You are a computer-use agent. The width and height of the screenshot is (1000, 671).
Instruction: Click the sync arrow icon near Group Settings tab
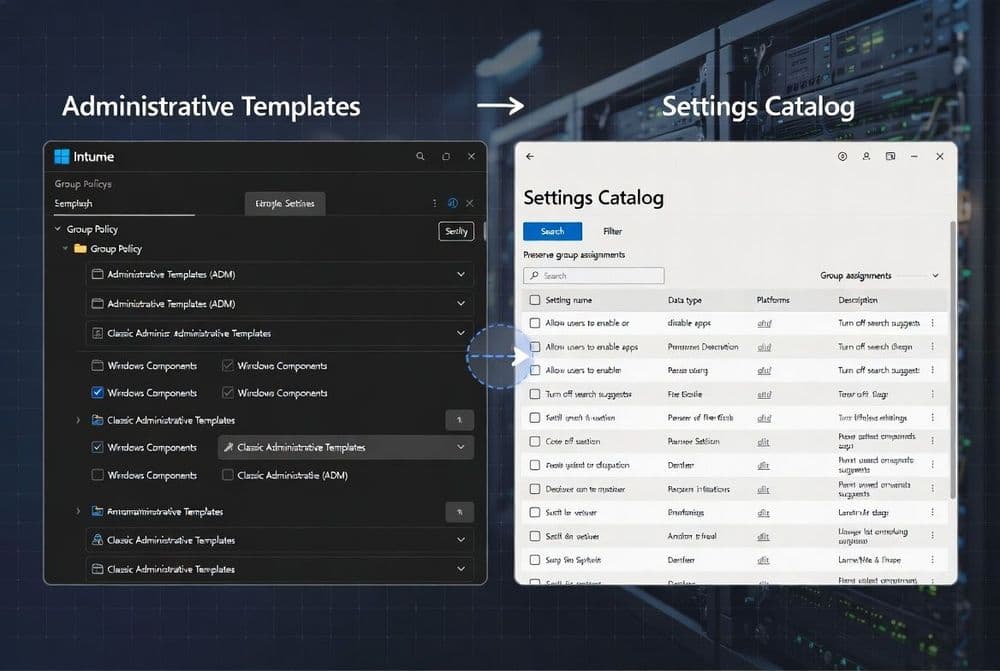(452, 203)
